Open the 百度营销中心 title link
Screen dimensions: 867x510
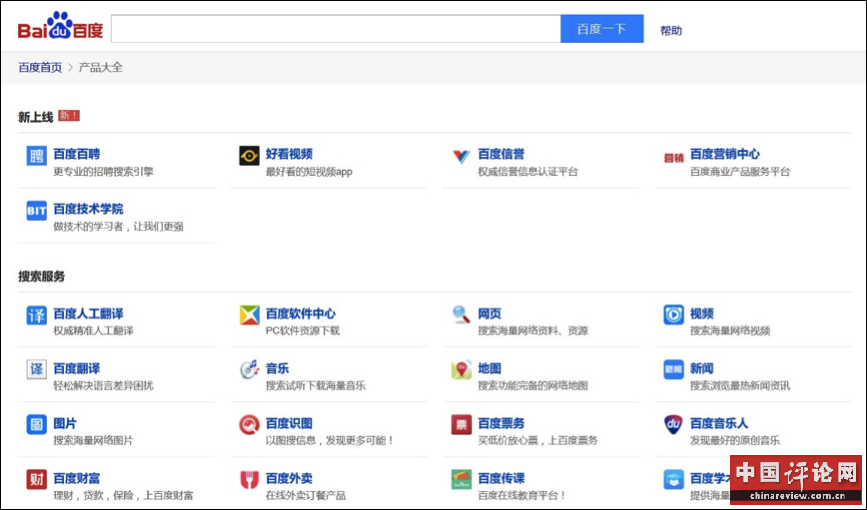coord(725,154)
